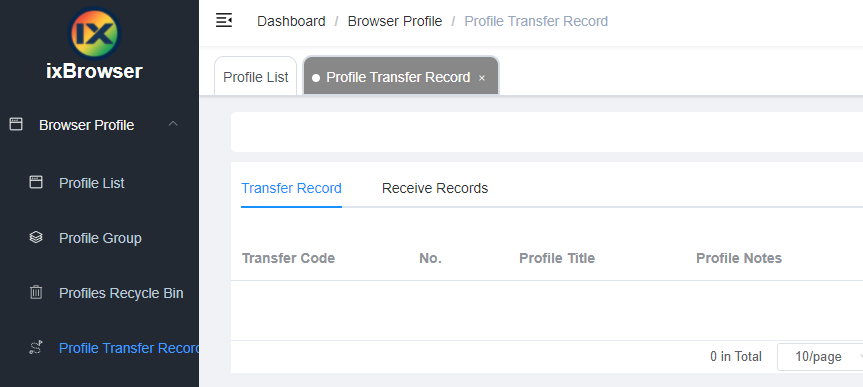Click the dot indicator on active tab
This screenshot has width=863, height=387.
click(x=316, y=78)
